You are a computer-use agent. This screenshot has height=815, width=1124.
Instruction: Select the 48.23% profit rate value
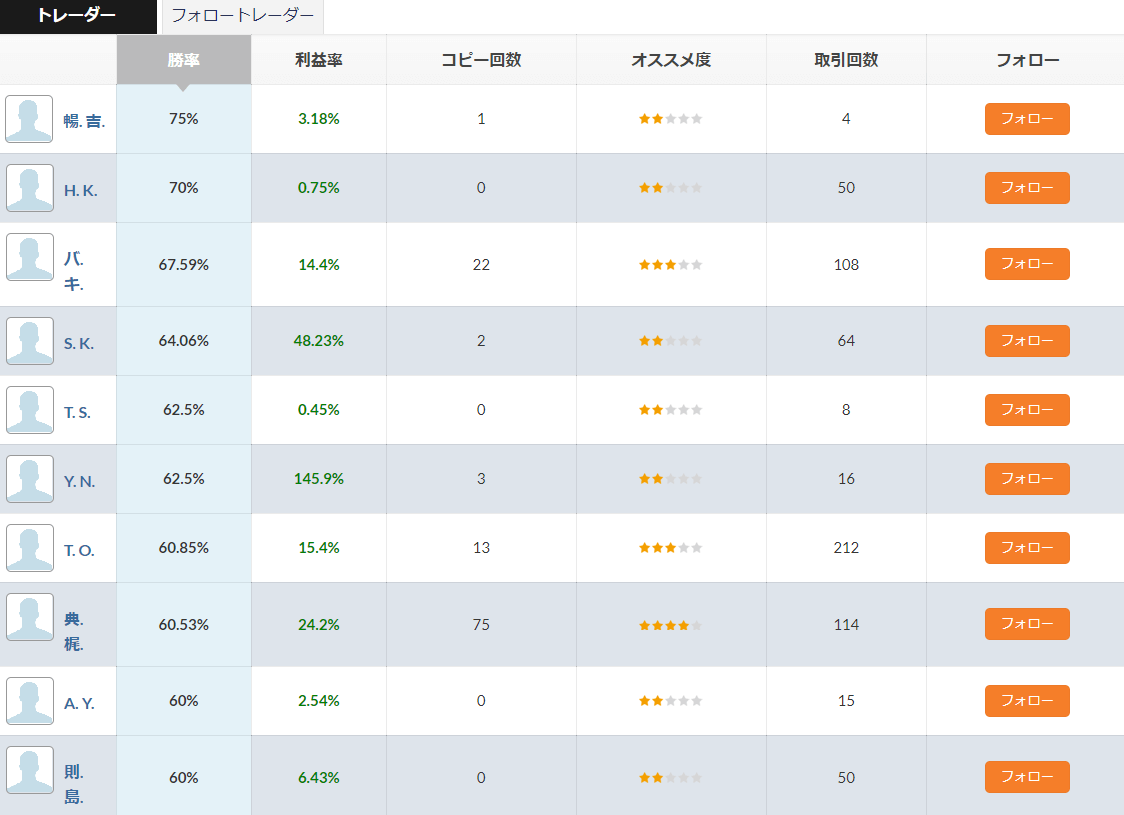pos(319,340)
